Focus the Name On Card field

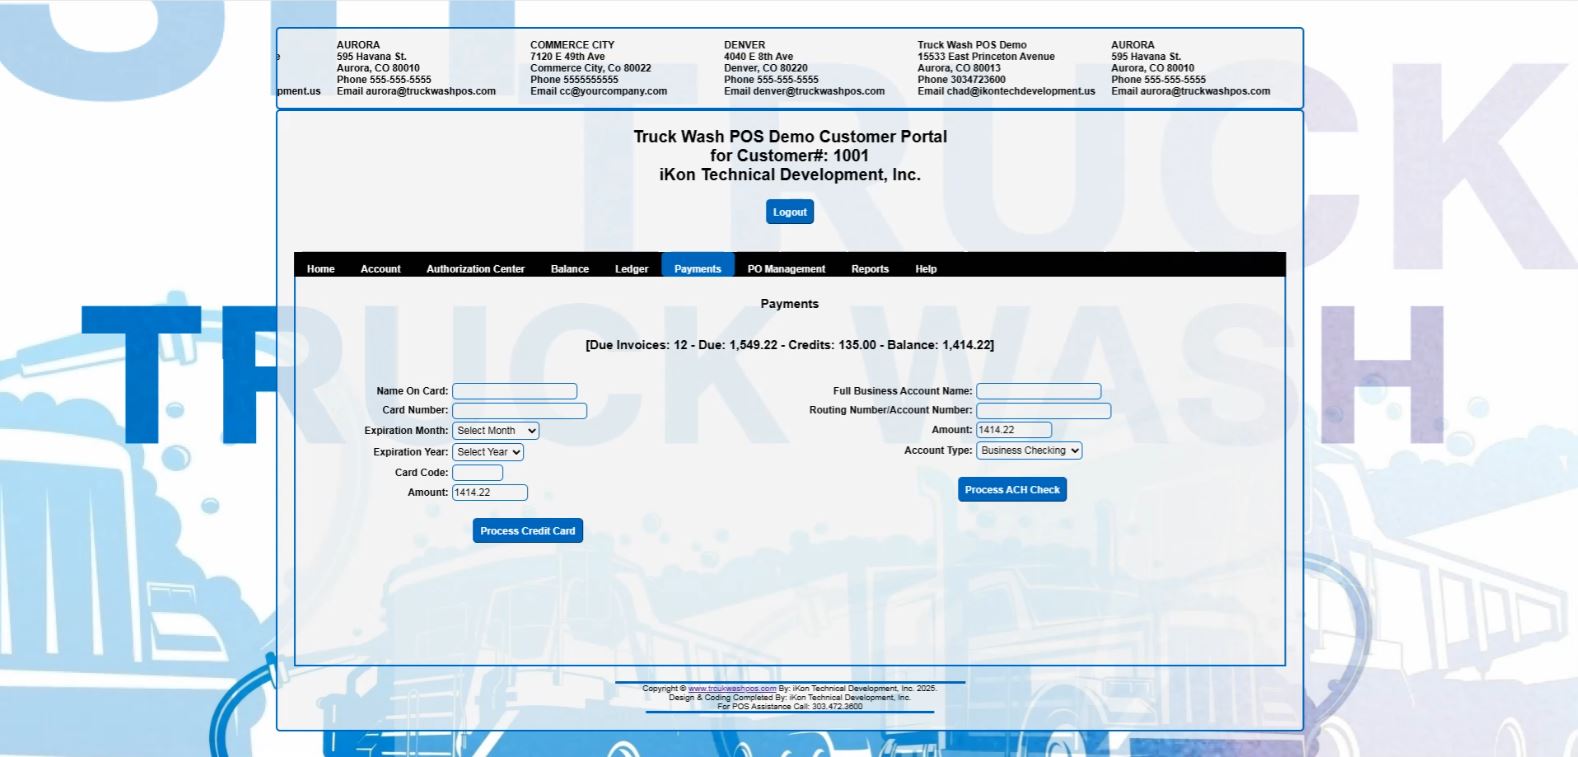click(x=515, y=391)
